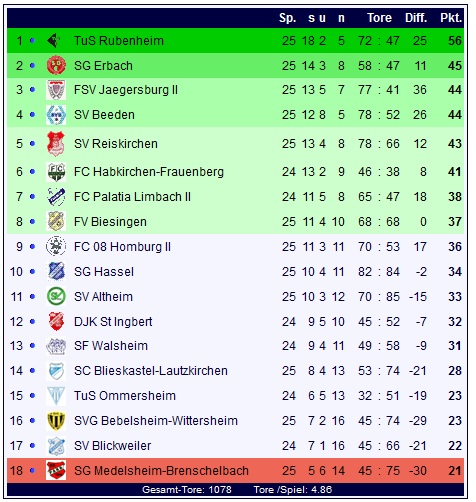Click the Pkt. column header
This screenshot has height=502, width=476.
(x=451, y=18)
